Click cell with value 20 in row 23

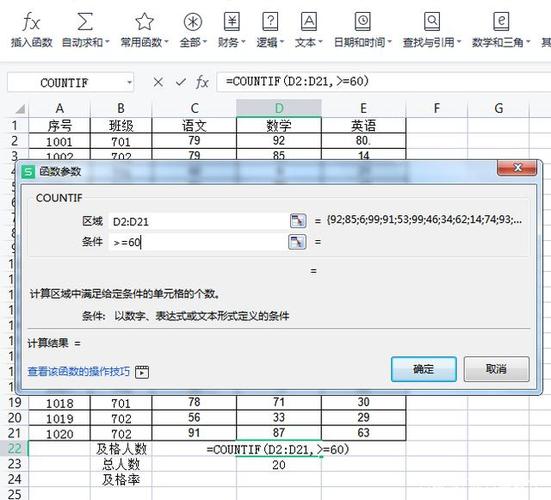279,465
